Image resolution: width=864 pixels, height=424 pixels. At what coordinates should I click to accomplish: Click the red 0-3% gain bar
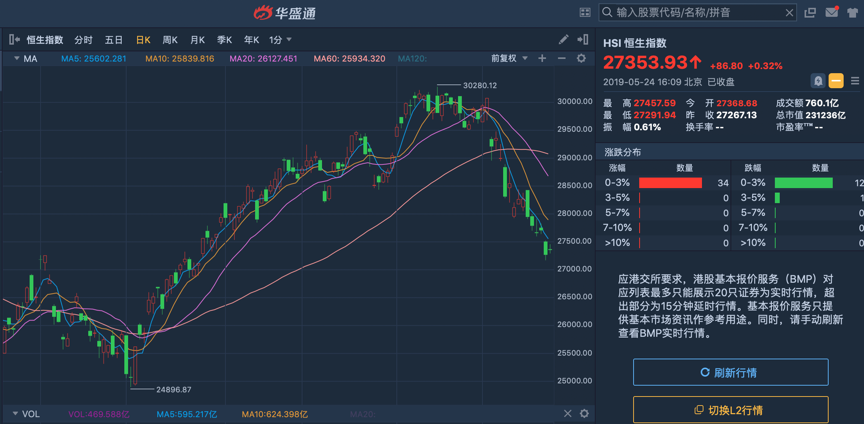[x=670, y=183]
